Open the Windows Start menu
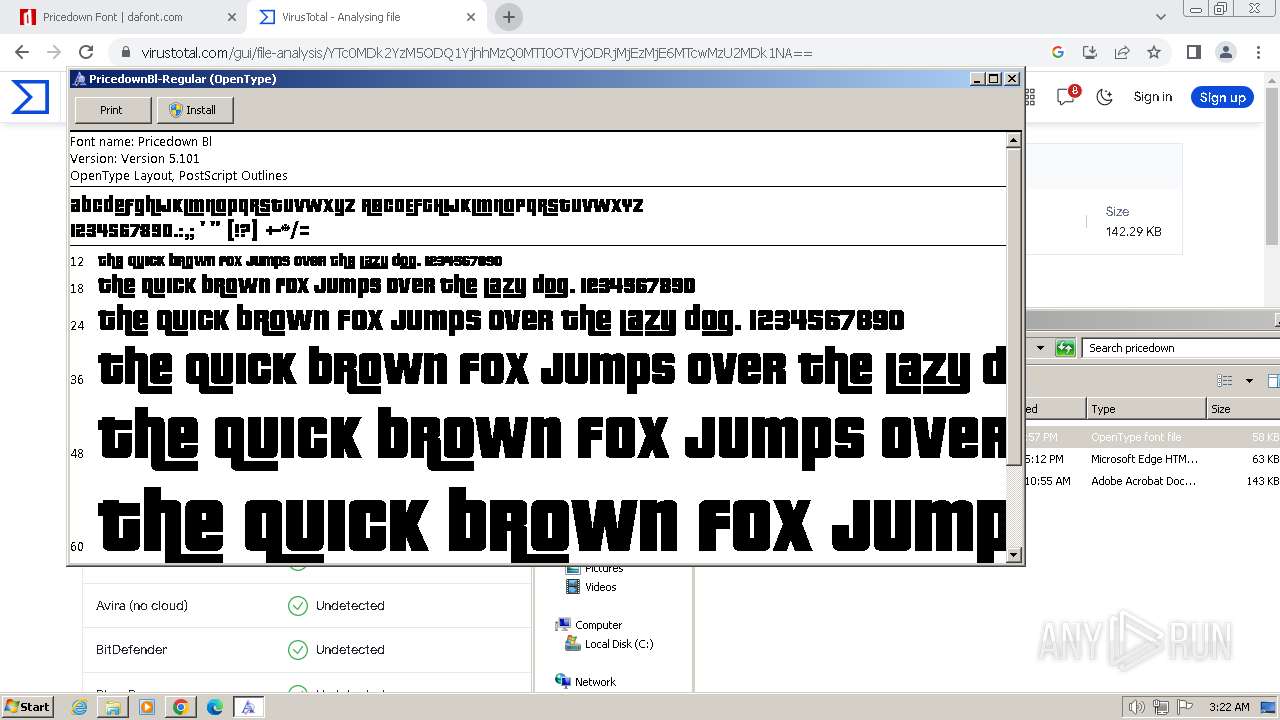1280x720 pixels. click(x=28, y=706)
